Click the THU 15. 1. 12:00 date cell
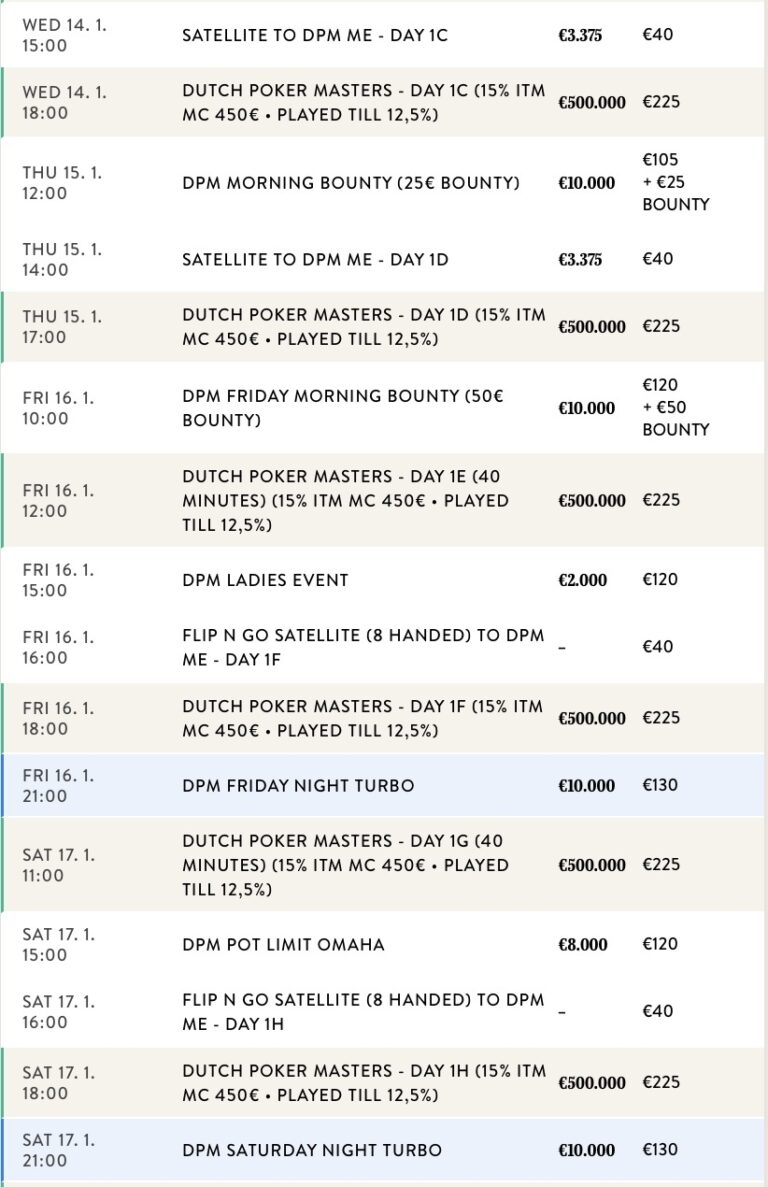This screenshot has width=768, height=1187. click(x=62, y=182)
